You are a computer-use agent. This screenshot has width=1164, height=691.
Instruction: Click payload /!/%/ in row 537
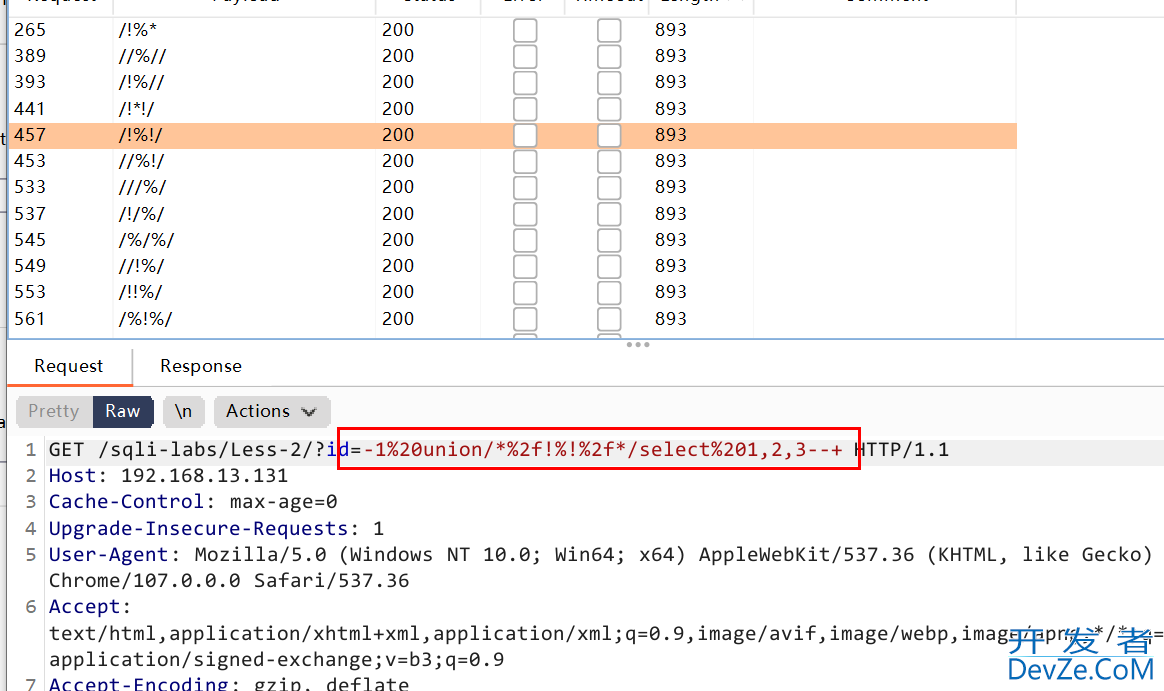click(141, 214)
